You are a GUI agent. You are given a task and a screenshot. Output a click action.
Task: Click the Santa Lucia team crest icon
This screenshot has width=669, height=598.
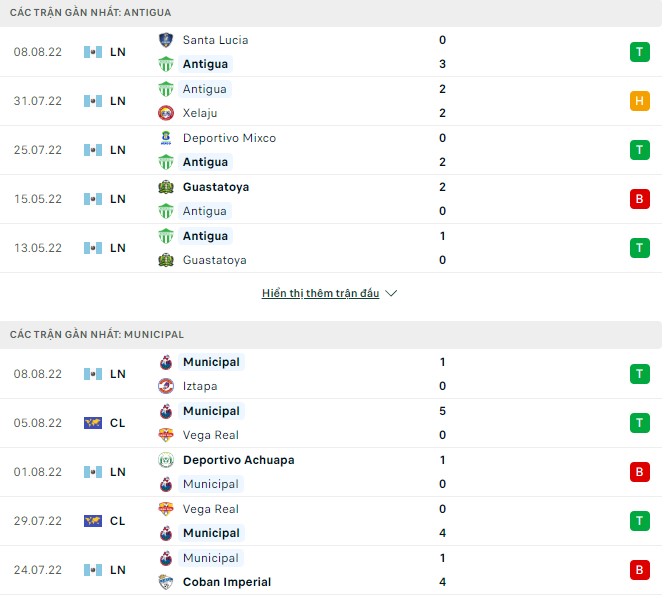(x=166, y=40)
